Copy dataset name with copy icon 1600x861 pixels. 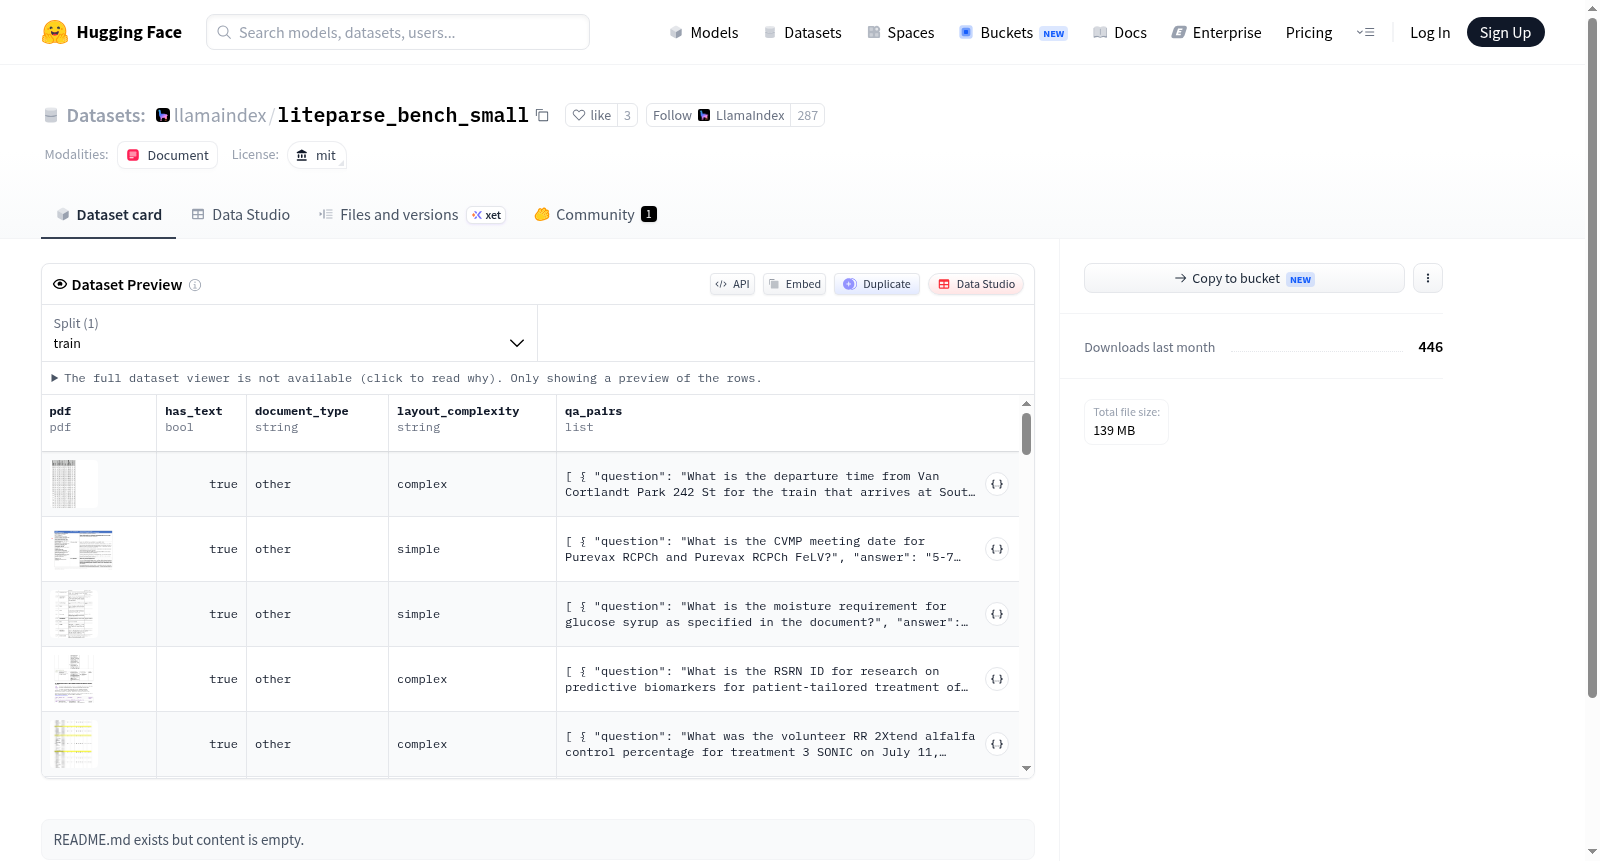[x=542, y=115]
